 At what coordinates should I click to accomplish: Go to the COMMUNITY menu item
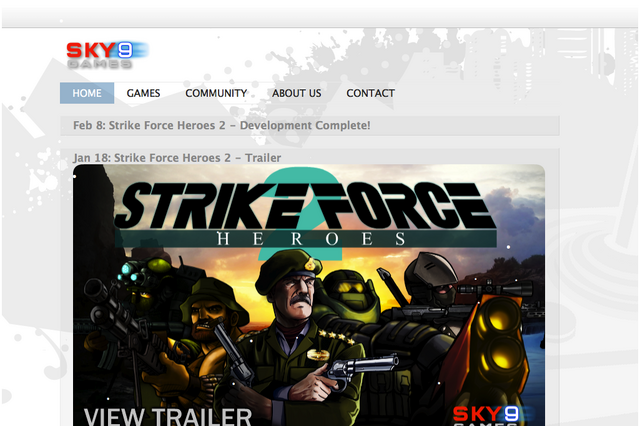(216, 93)
